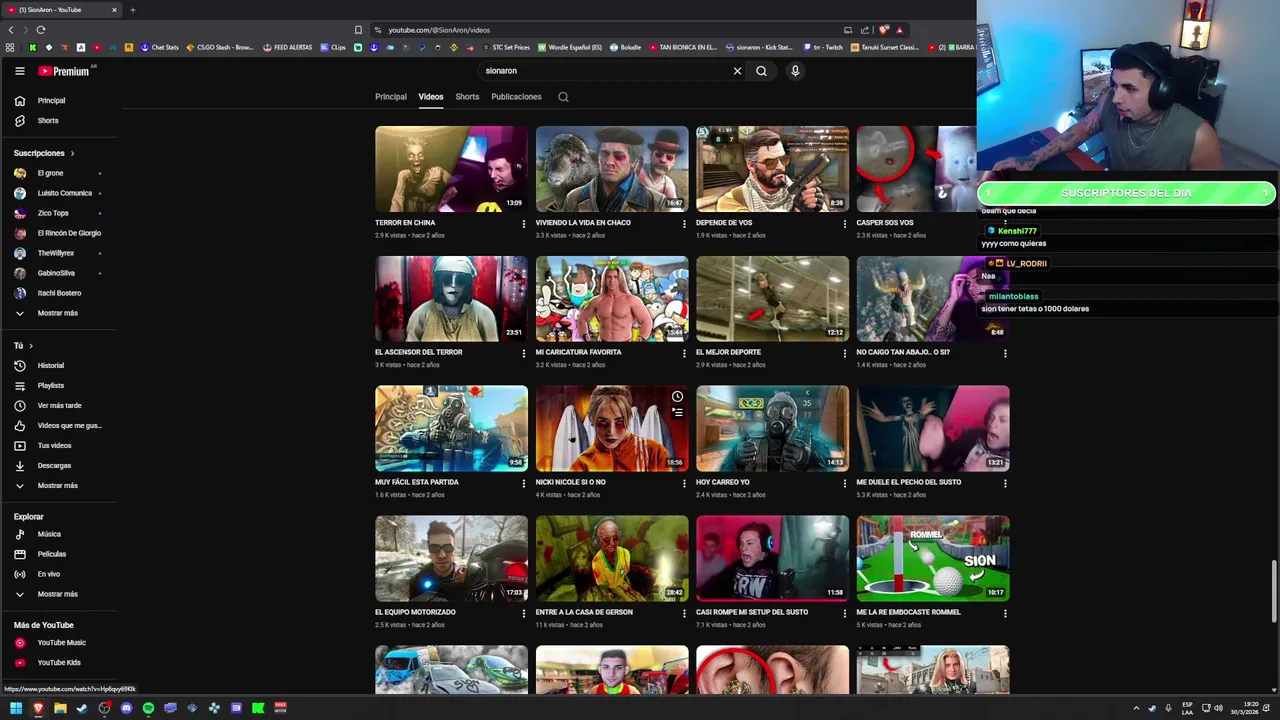Search within channel using magnifier next to Publicaciones
Viewport: 1280px width, 720px height.
563,97
